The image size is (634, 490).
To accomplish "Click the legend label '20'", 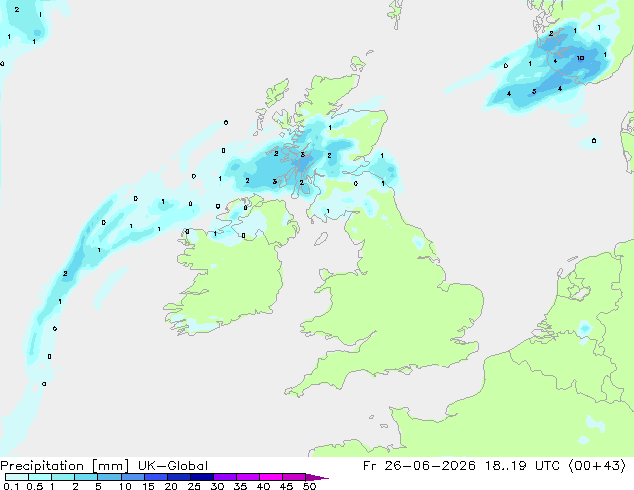I will click(x=171, y=486).
